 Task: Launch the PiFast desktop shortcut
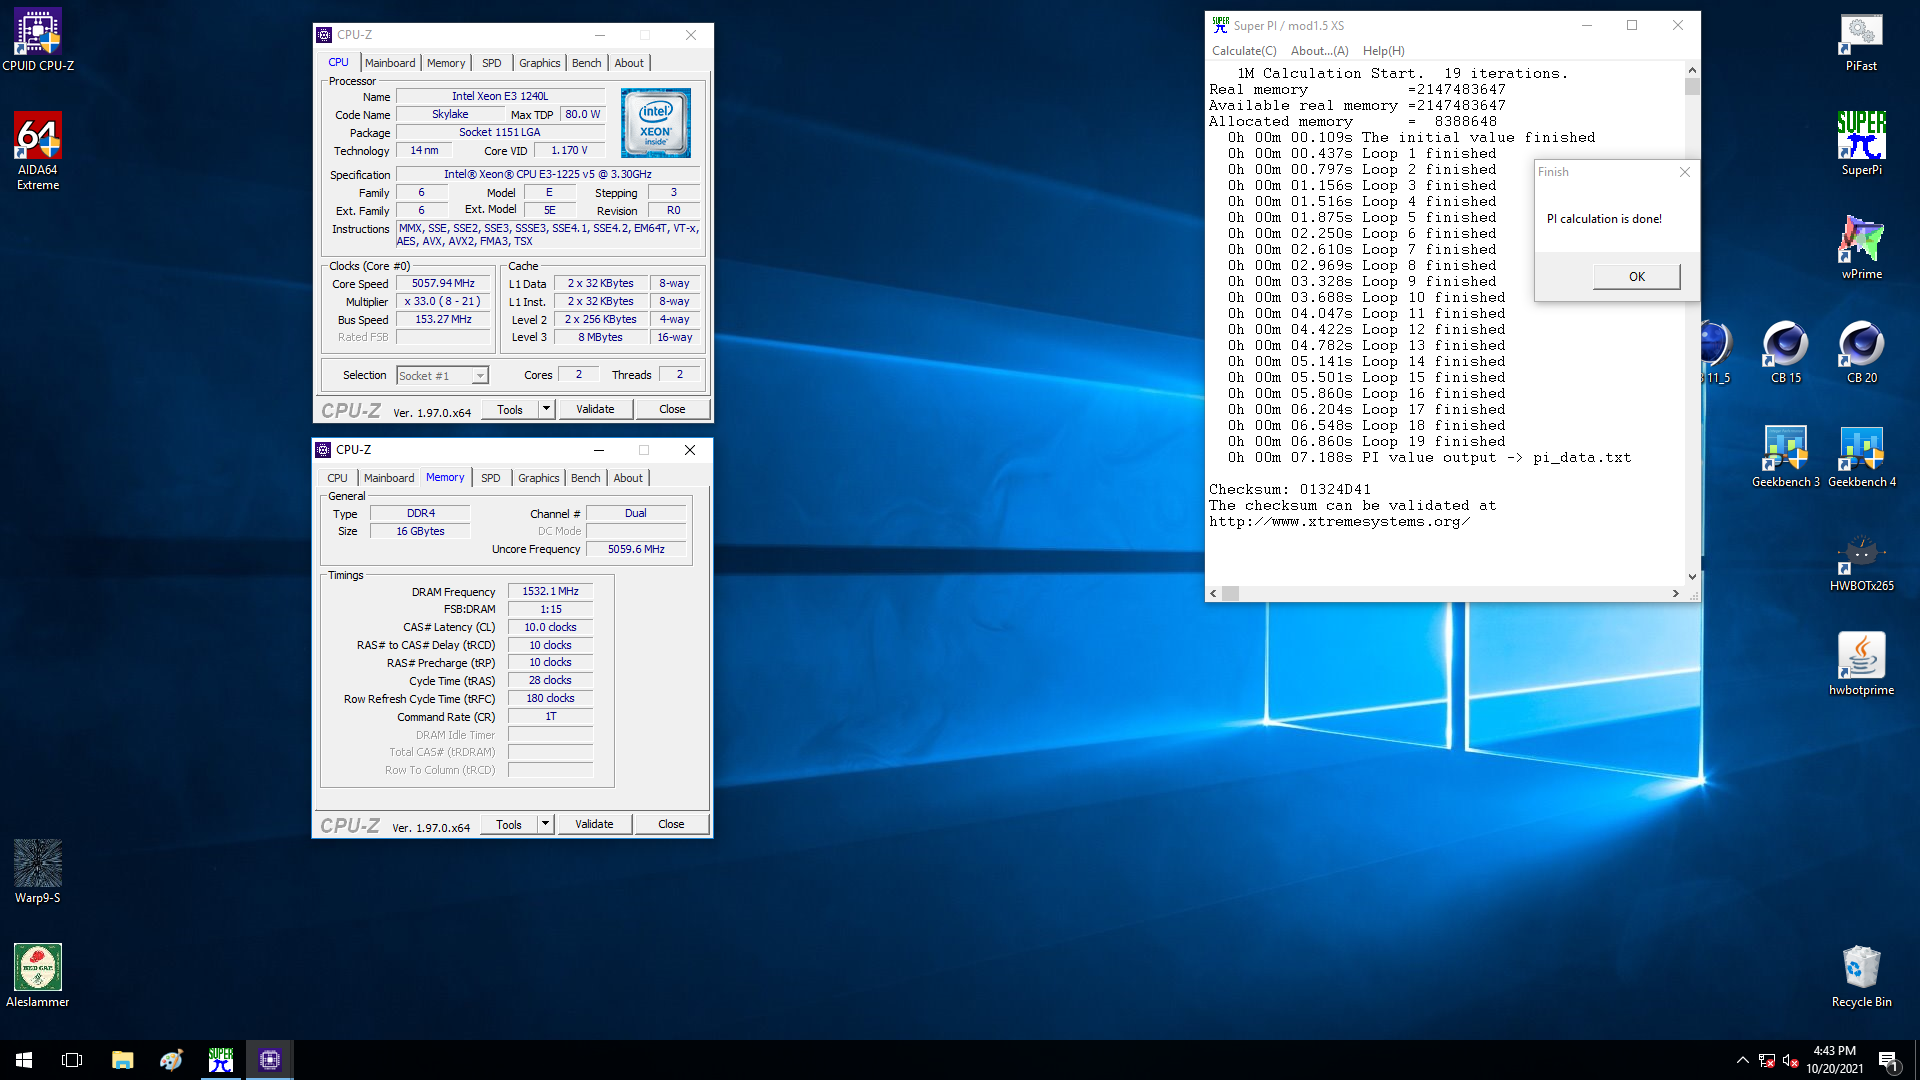(x=1861, y=41)
